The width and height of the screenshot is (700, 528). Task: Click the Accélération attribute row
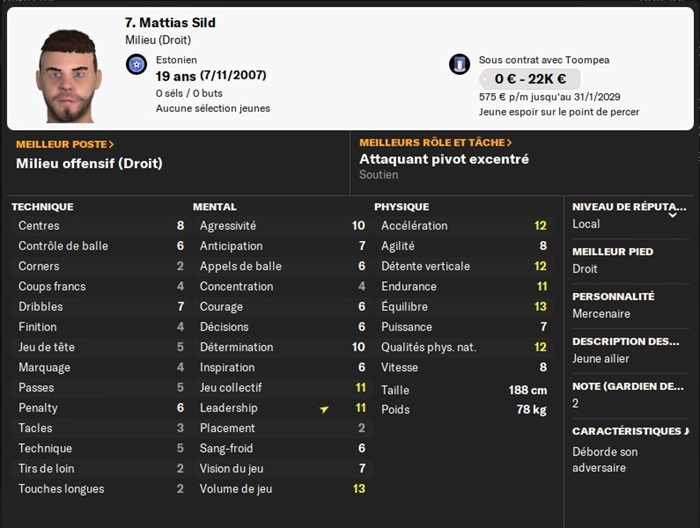point(462,226)
